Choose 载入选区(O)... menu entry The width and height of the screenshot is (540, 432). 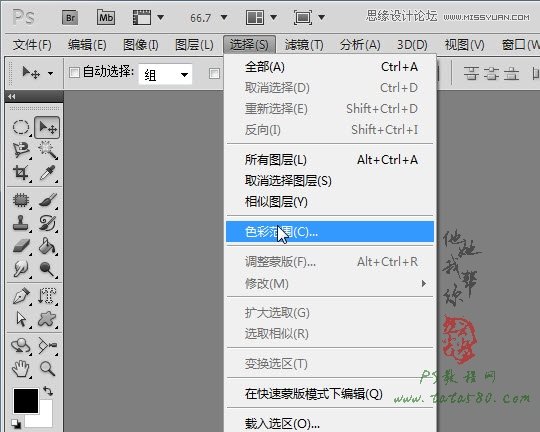point(331,423)
